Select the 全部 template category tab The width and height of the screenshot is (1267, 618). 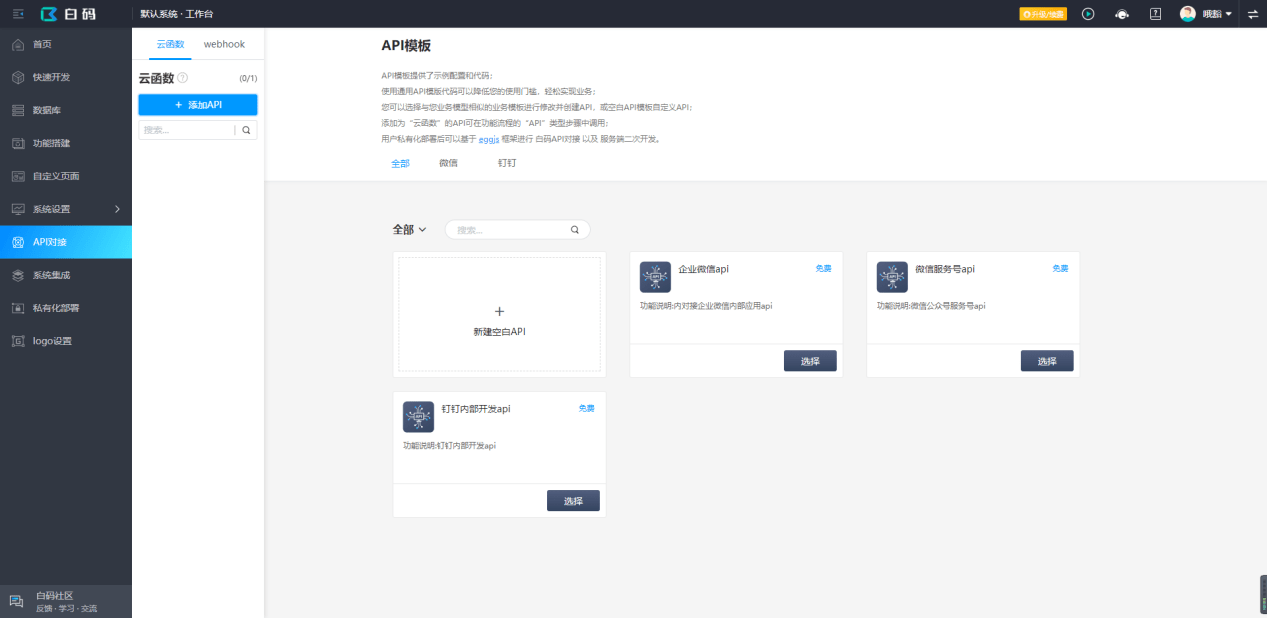[x=400, y=163]
